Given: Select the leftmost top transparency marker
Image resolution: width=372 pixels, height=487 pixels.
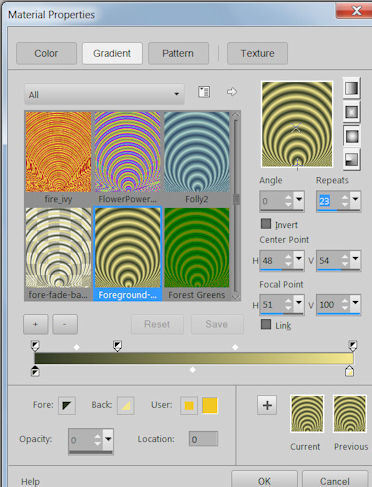Looking at the screenshot, I should tap(35, 346).
